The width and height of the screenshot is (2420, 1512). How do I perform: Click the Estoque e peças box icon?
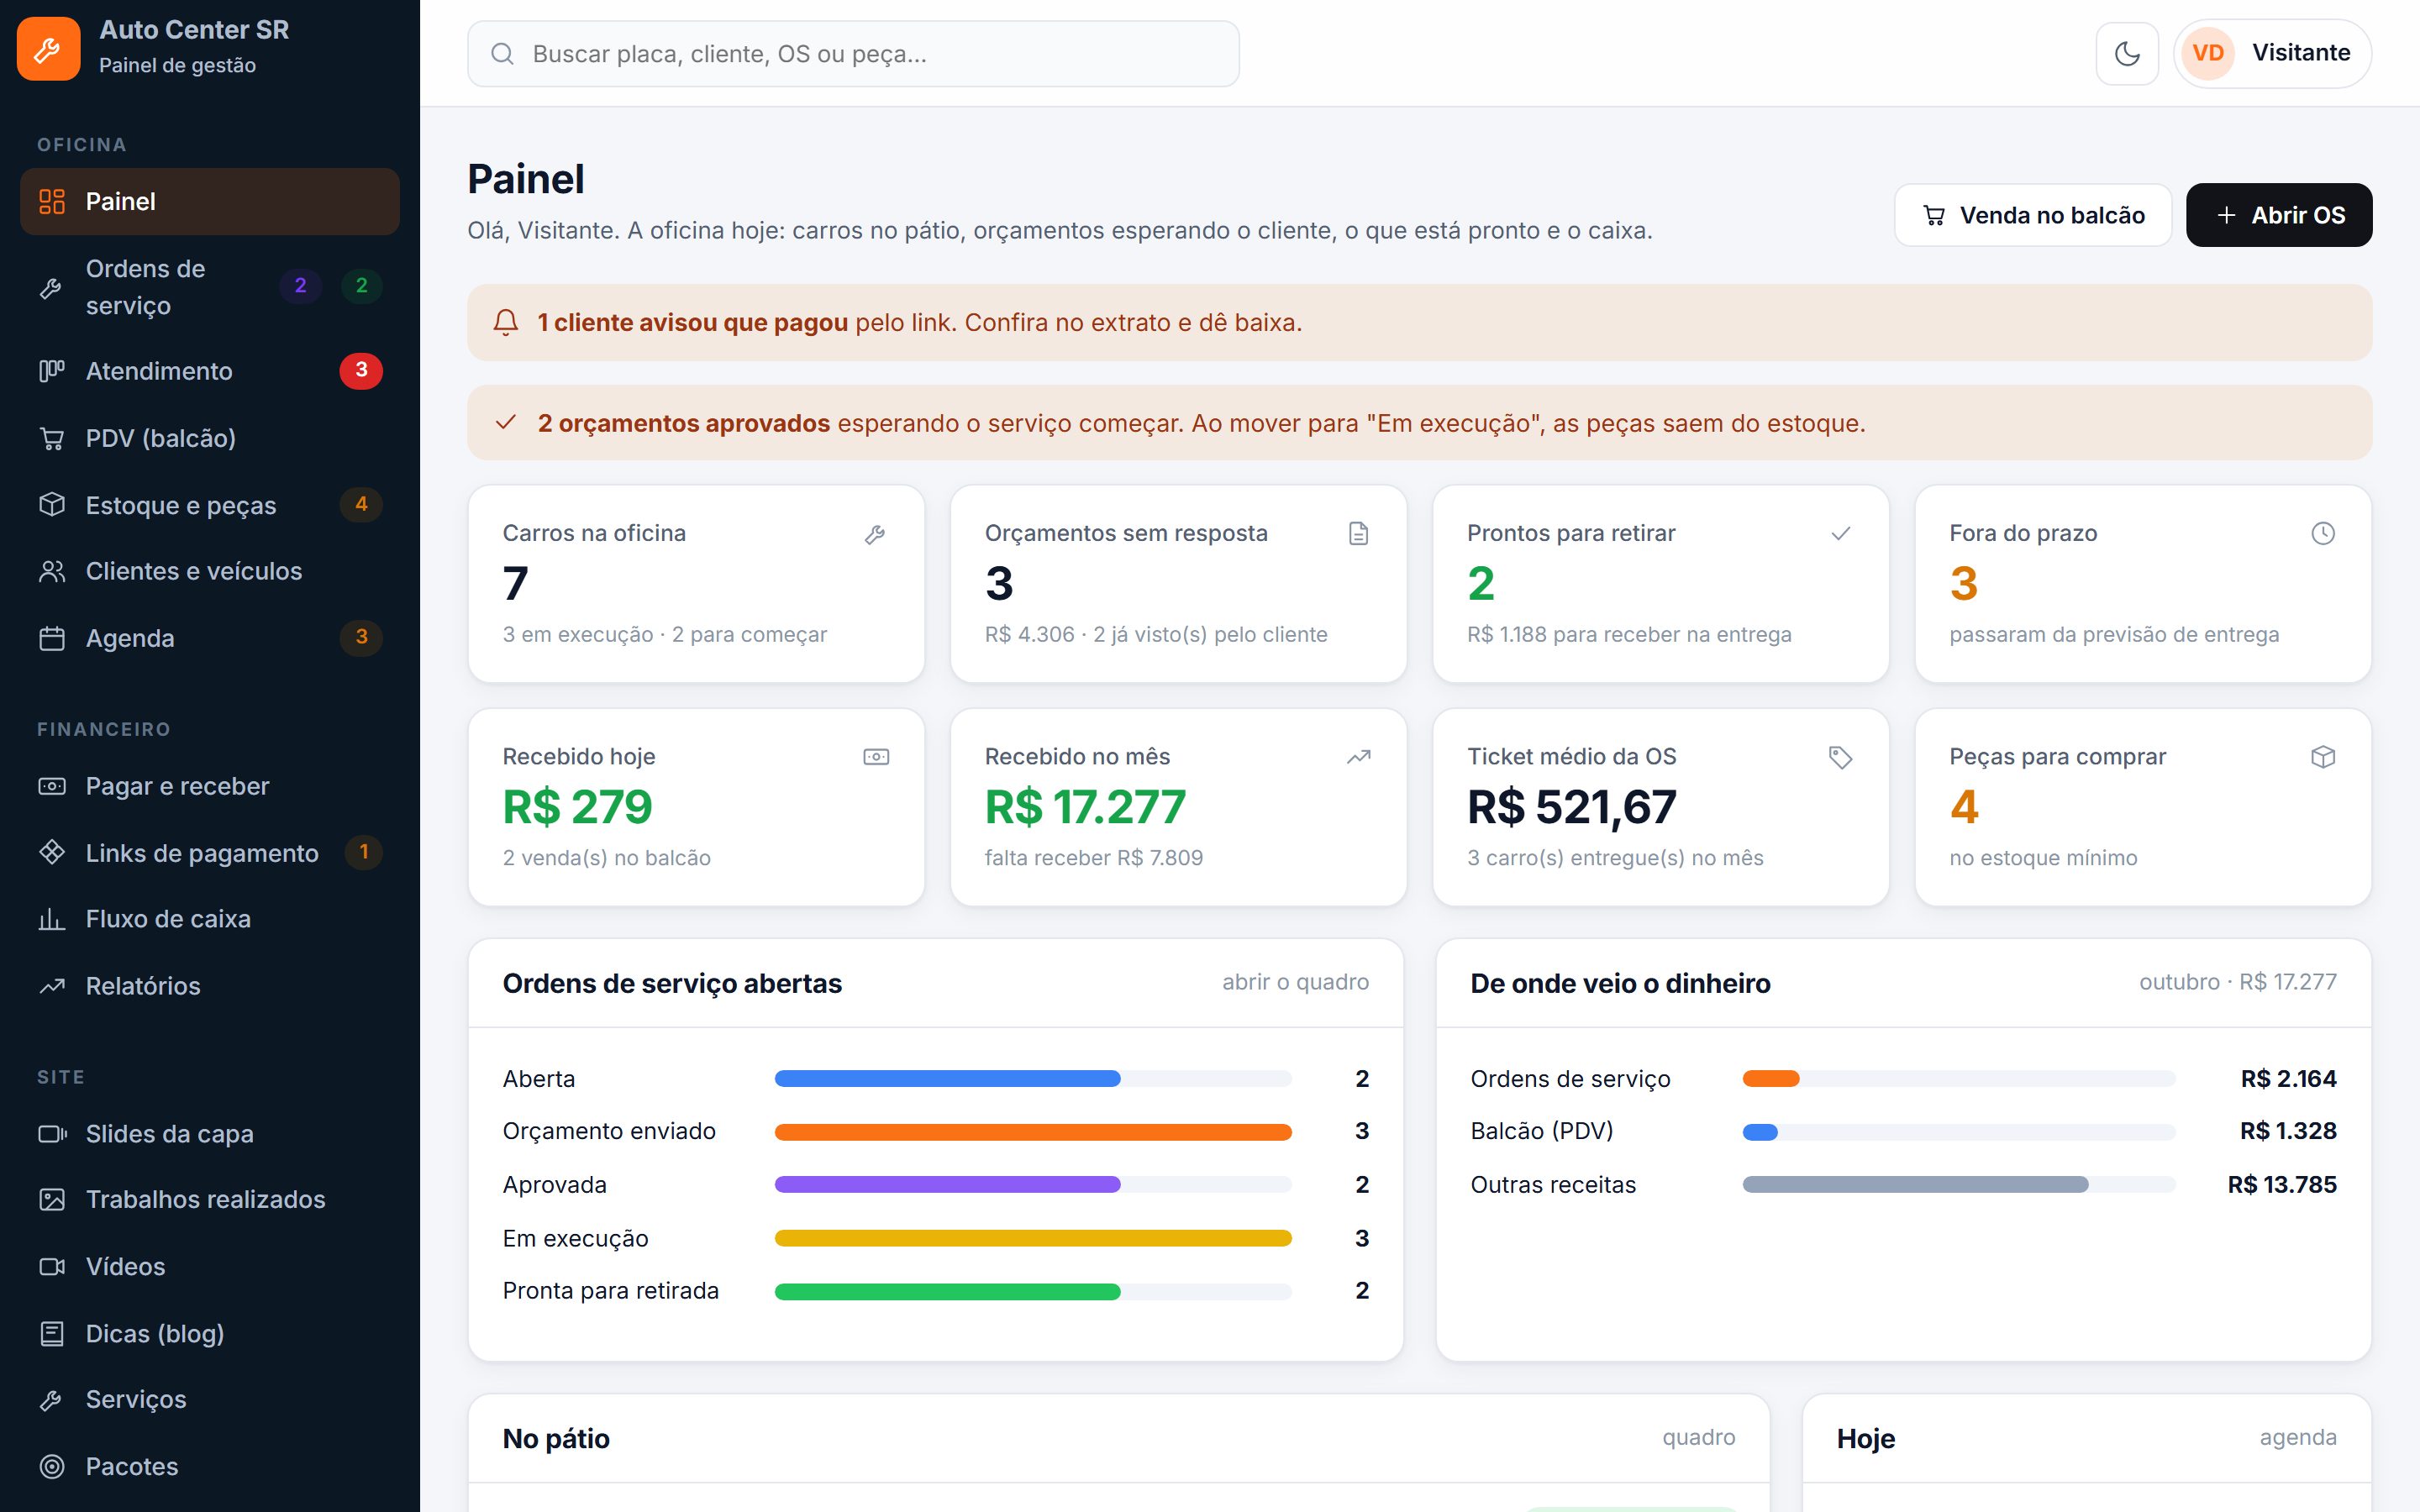(x=51, y=505)
